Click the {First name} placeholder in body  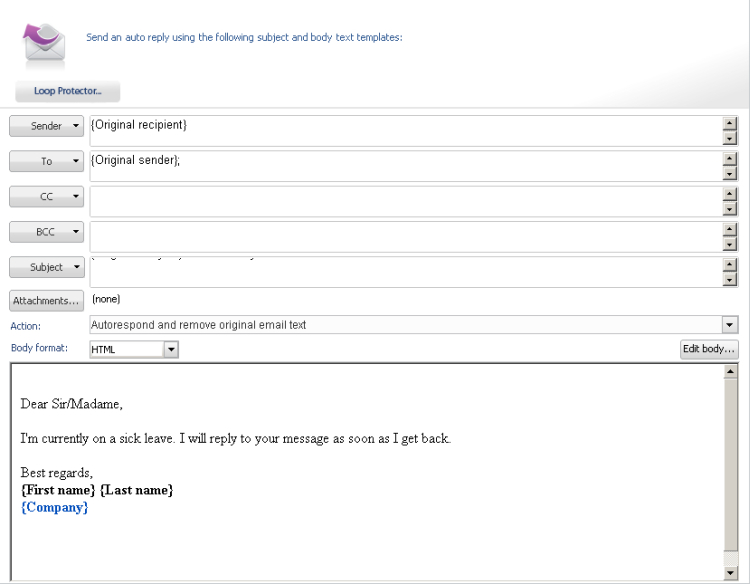(x=58, y=490)
